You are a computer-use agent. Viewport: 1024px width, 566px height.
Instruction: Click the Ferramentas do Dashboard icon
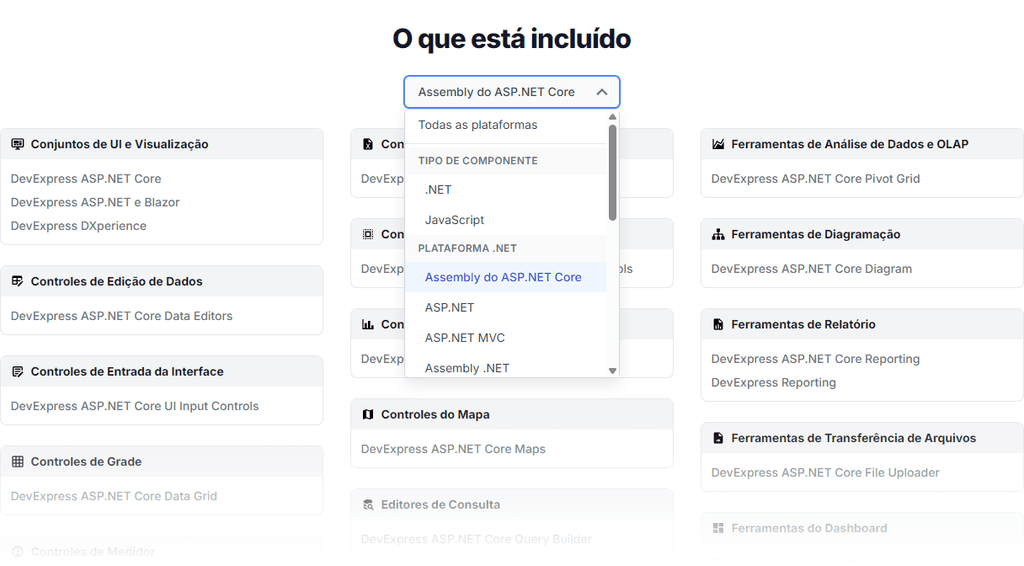718,528
